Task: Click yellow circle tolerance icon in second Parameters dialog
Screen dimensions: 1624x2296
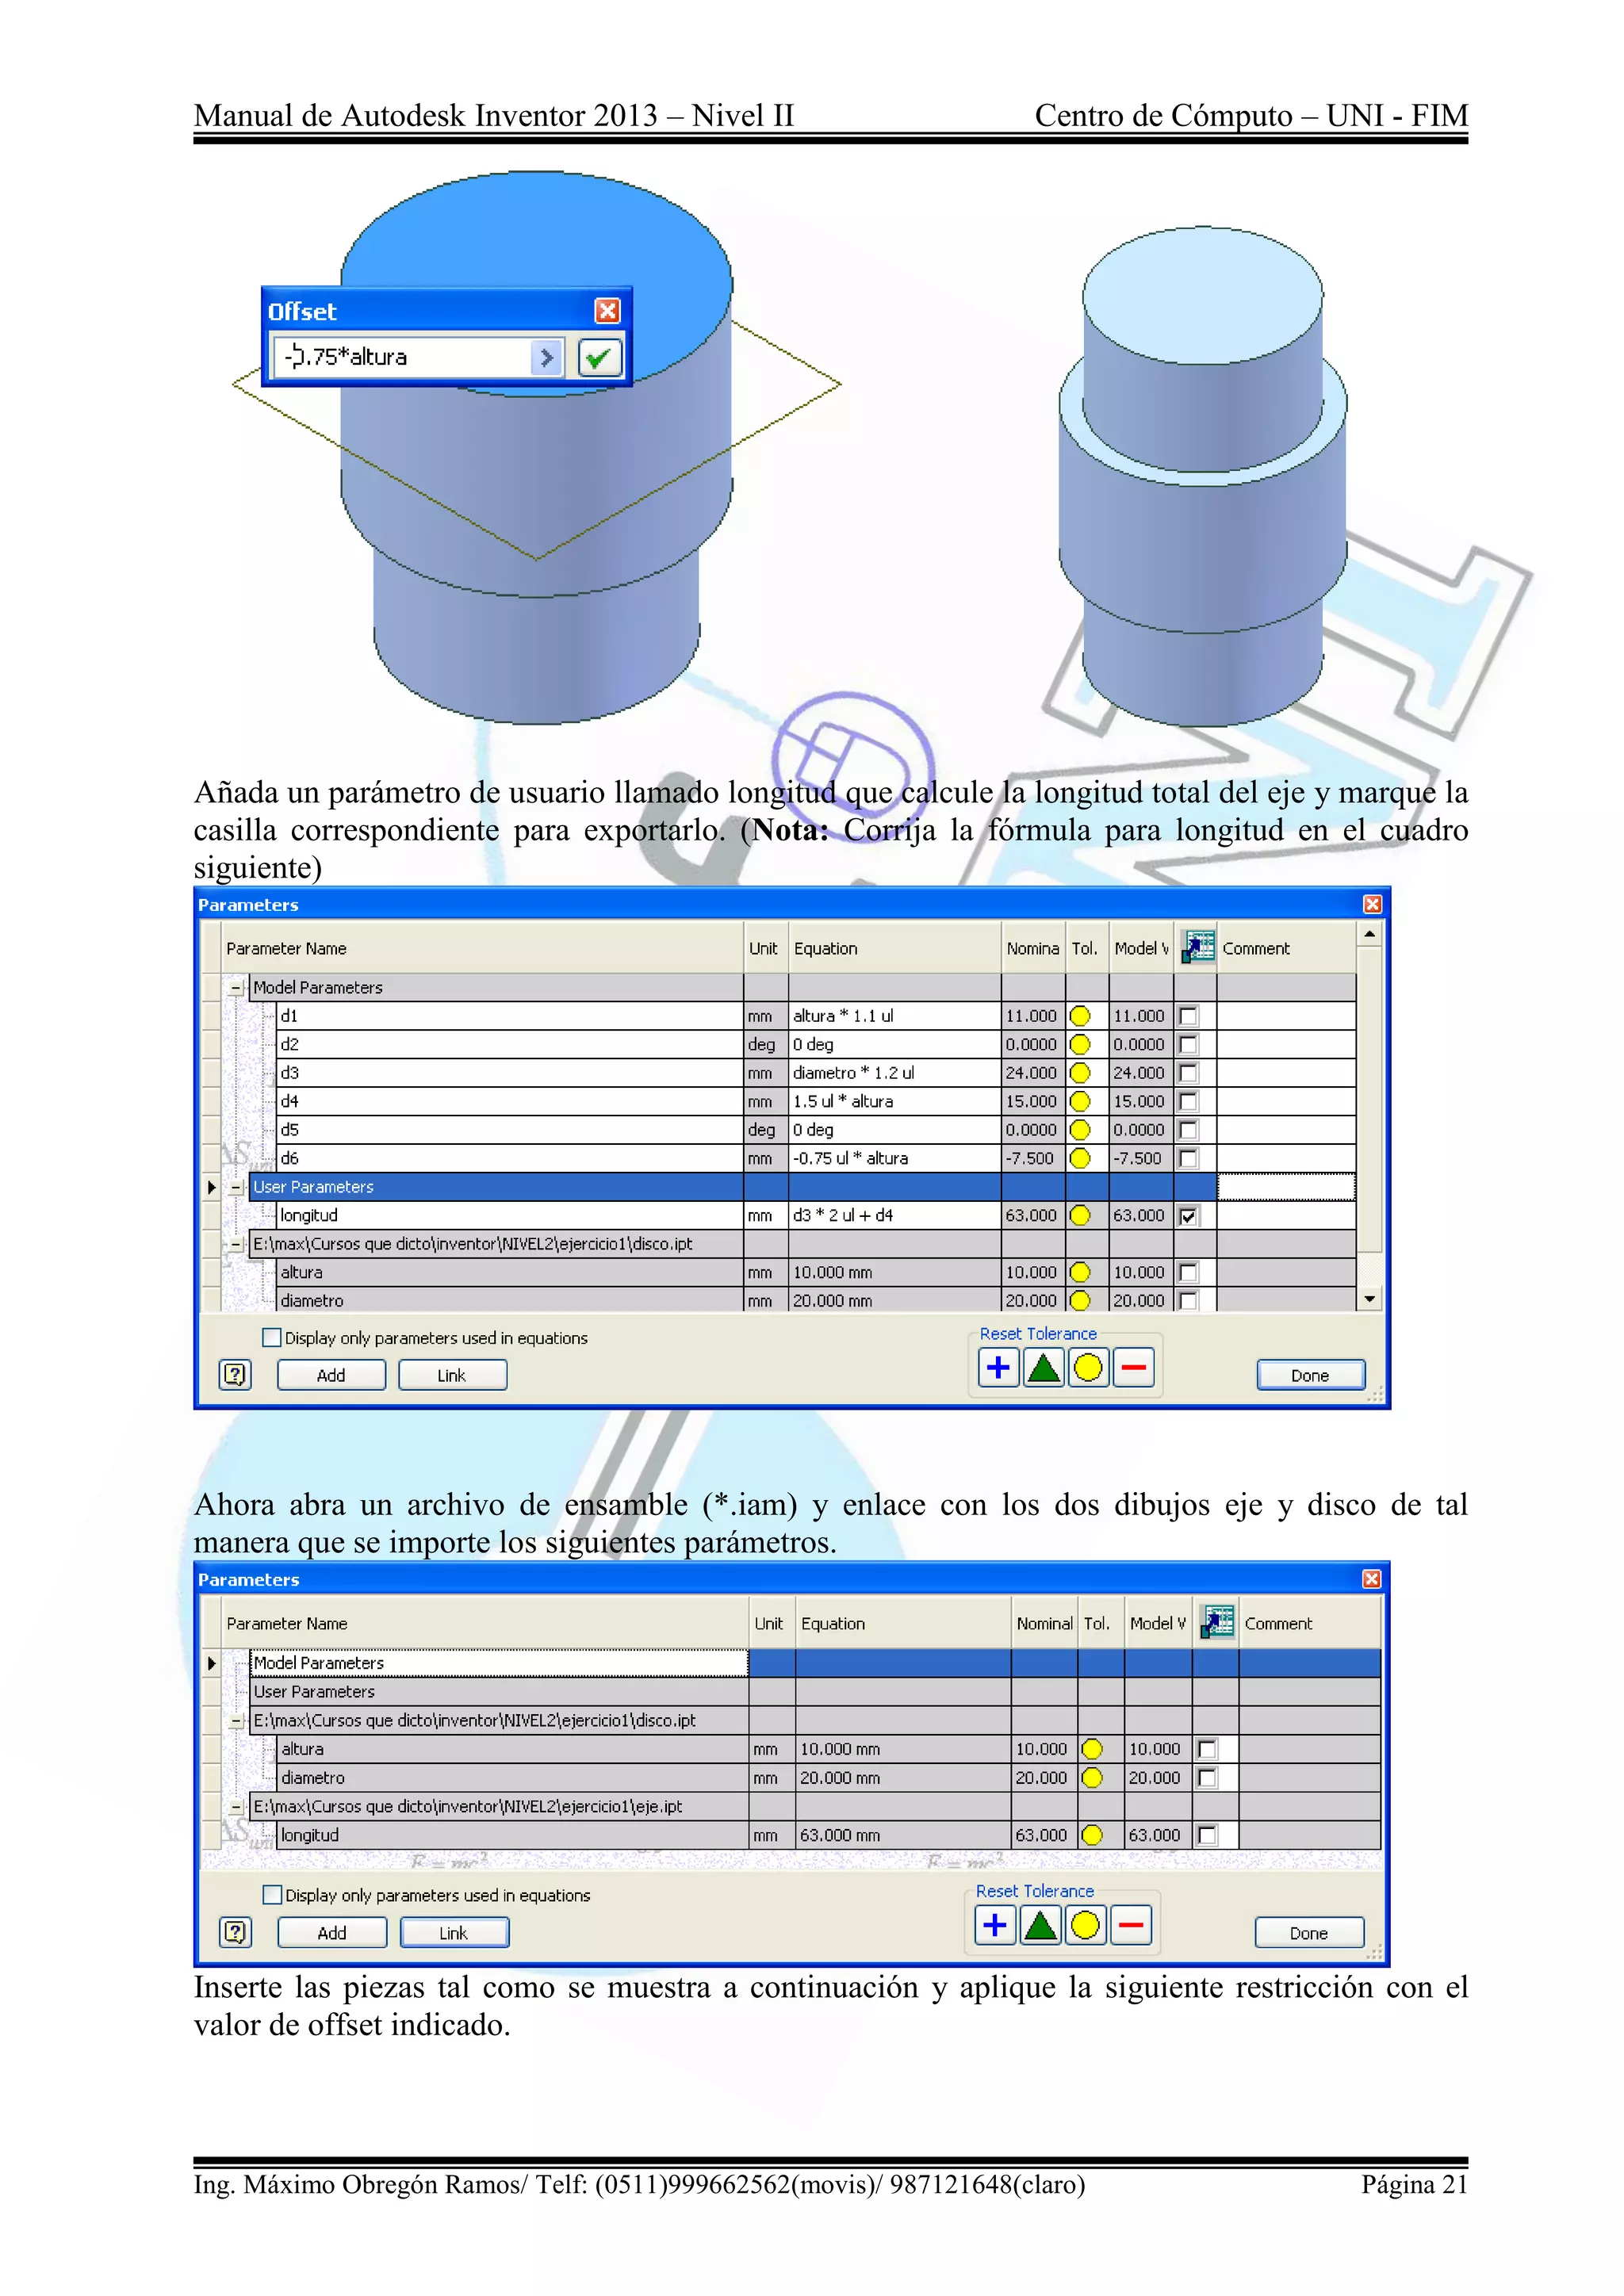Action: [1085, 1924]
